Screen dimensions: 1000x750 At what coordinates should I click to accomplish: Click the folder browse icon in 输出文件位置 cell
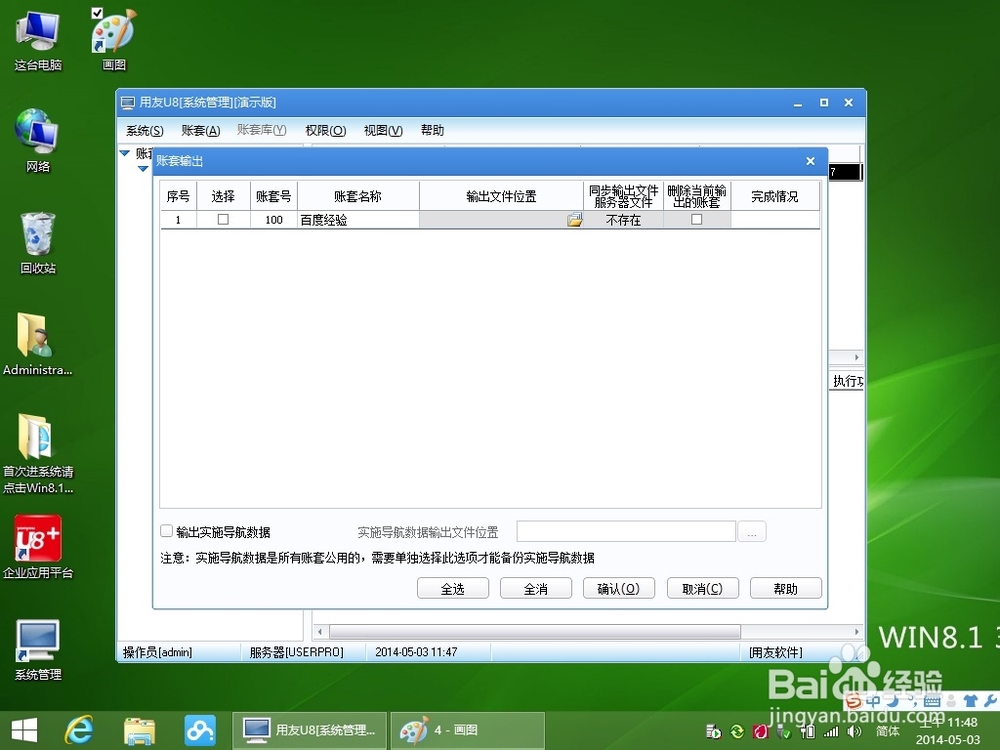(x=575, y=219)
